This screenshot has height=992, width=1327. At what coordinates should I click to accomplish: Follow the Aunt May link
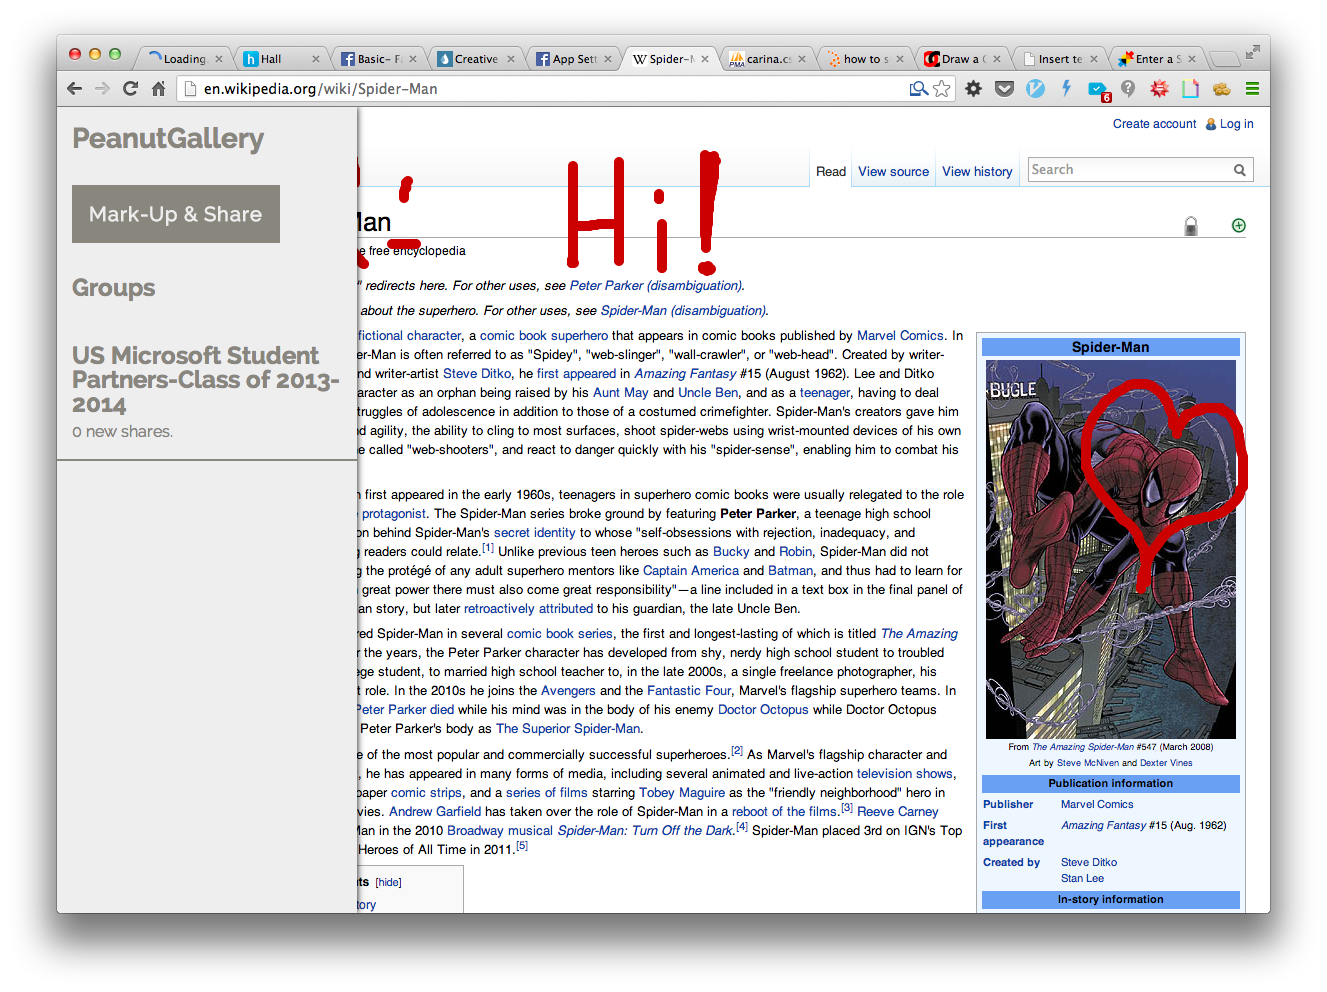[x=621, y=393]
